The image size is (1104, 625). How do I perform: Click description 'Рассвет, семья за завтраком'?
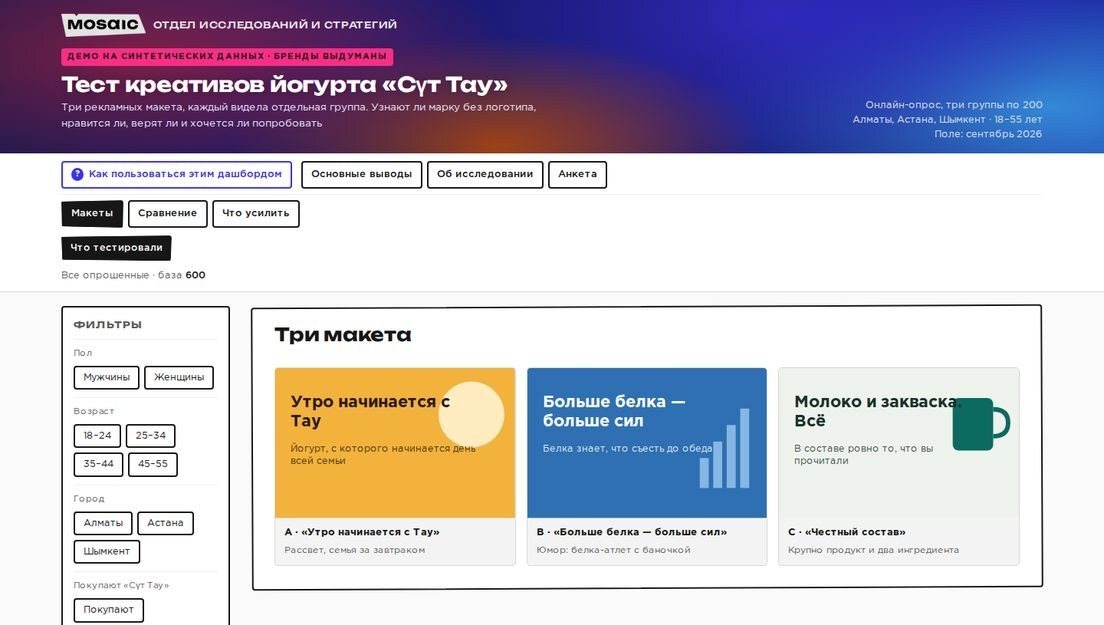[355, 550]
